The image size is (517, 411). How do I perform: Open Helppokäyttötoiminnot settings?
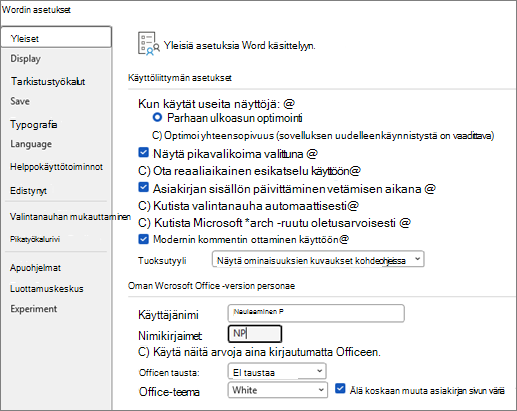tap(56, 167)
